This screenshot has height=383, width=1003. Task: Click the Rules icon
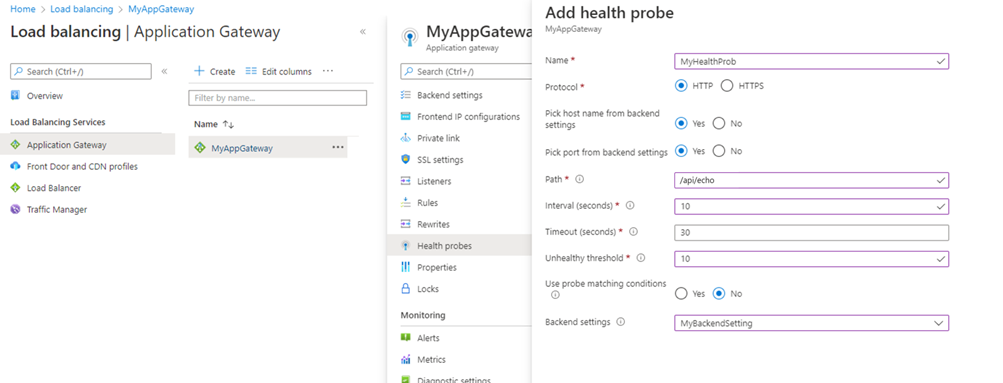tap(405, 203)
